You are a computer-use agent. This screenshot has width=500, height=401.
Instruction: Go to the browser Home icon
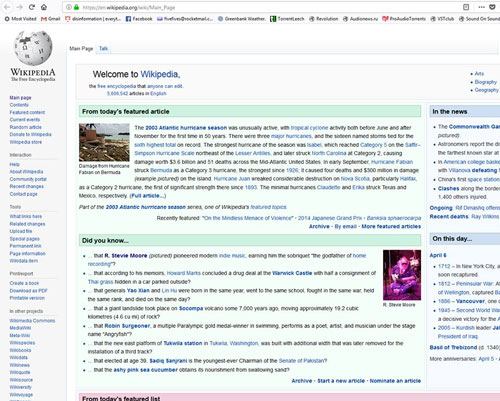point(44,7)
